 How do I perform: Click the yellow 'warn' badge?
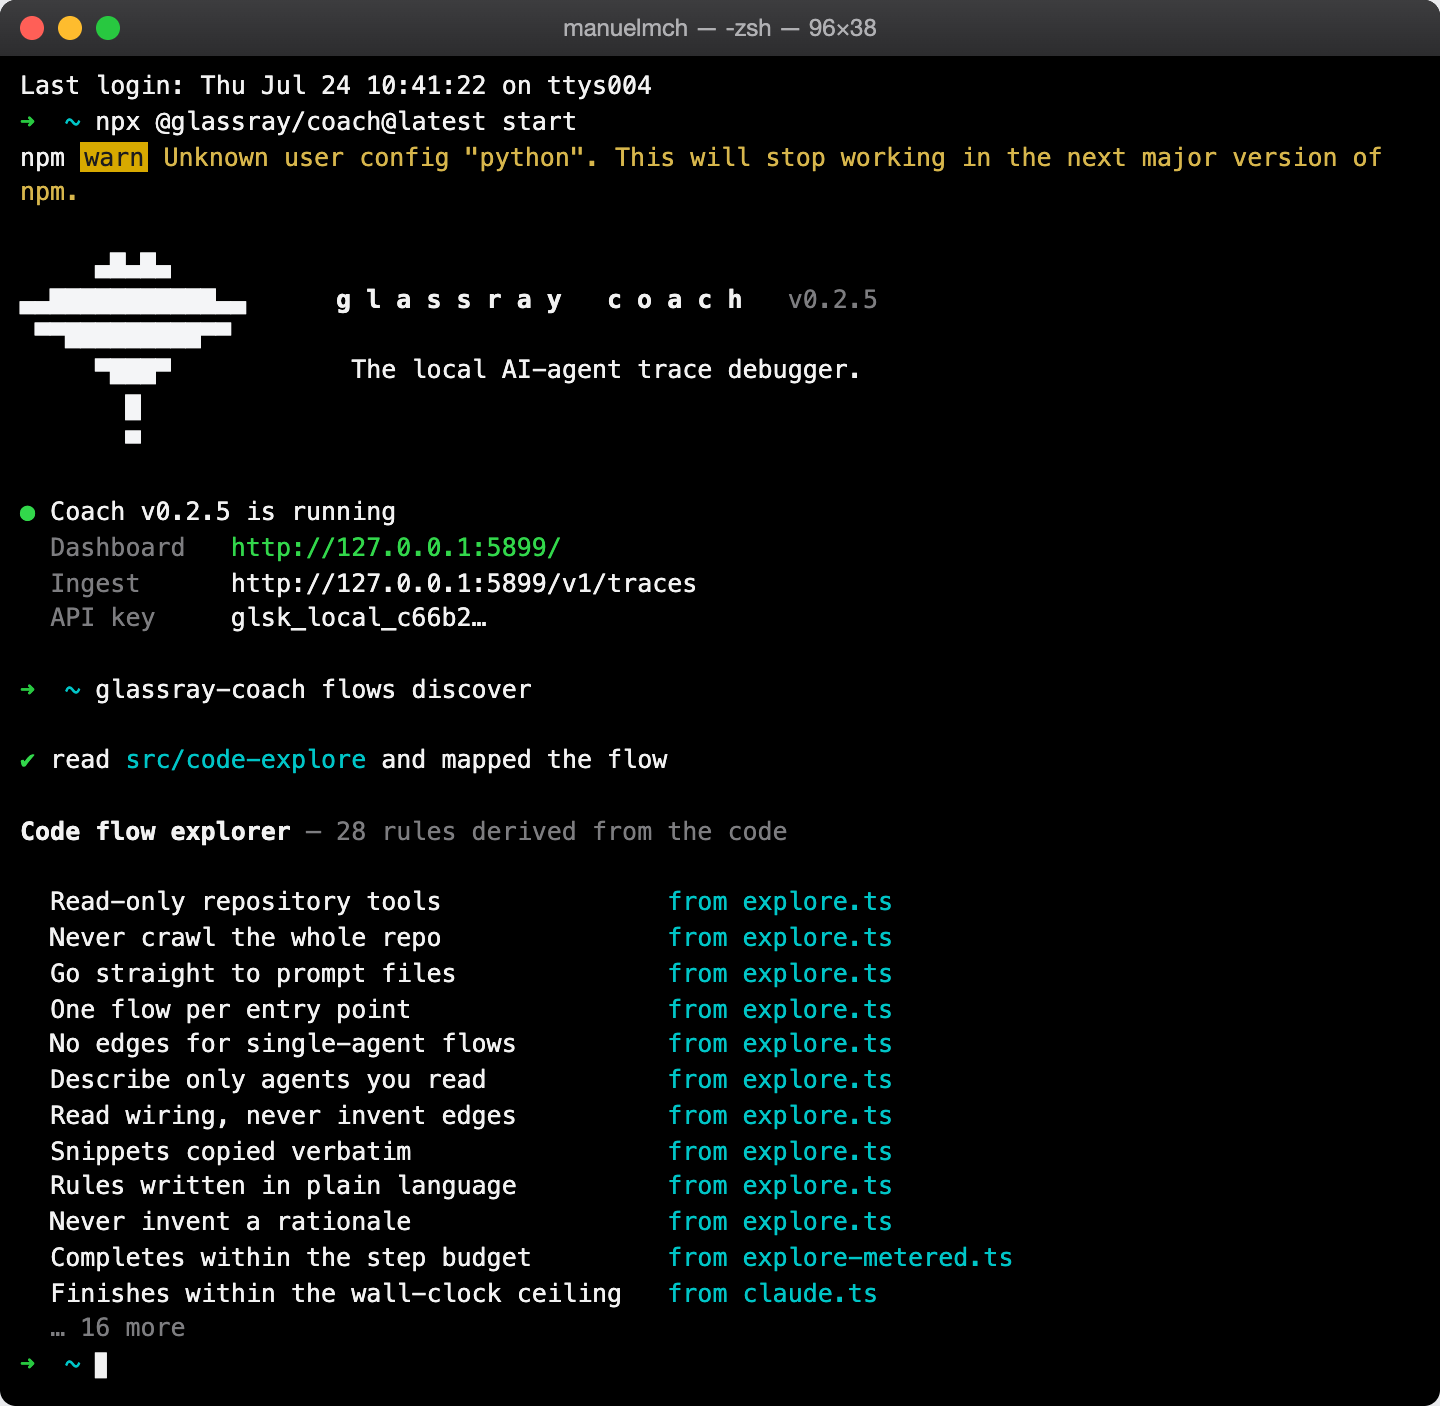114,157
